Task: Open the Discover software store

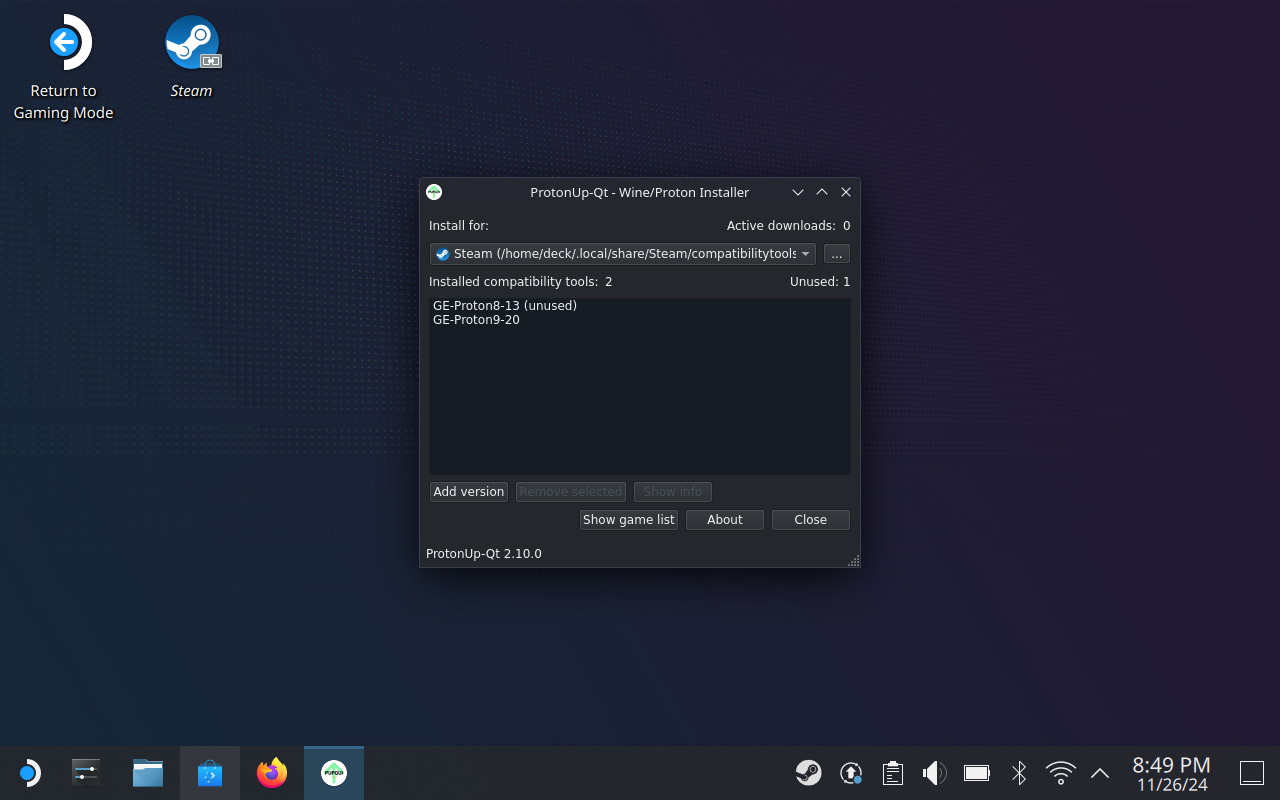Action: point(210,773)
